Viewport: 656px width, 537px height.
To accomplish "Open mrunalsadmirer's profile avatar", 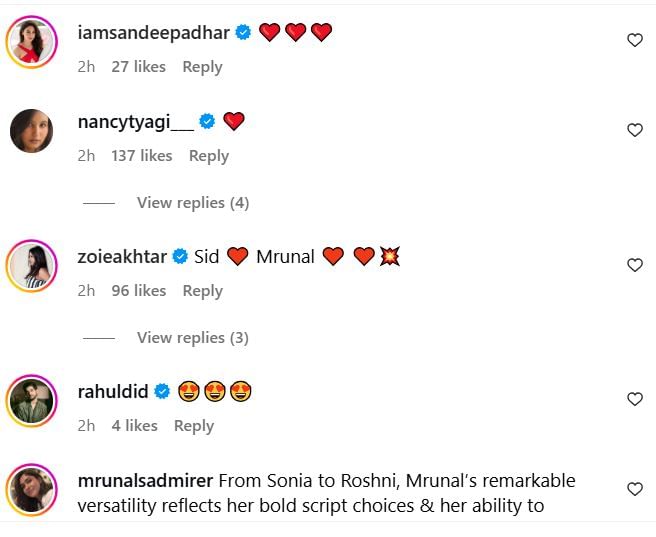I will point(31,489).
